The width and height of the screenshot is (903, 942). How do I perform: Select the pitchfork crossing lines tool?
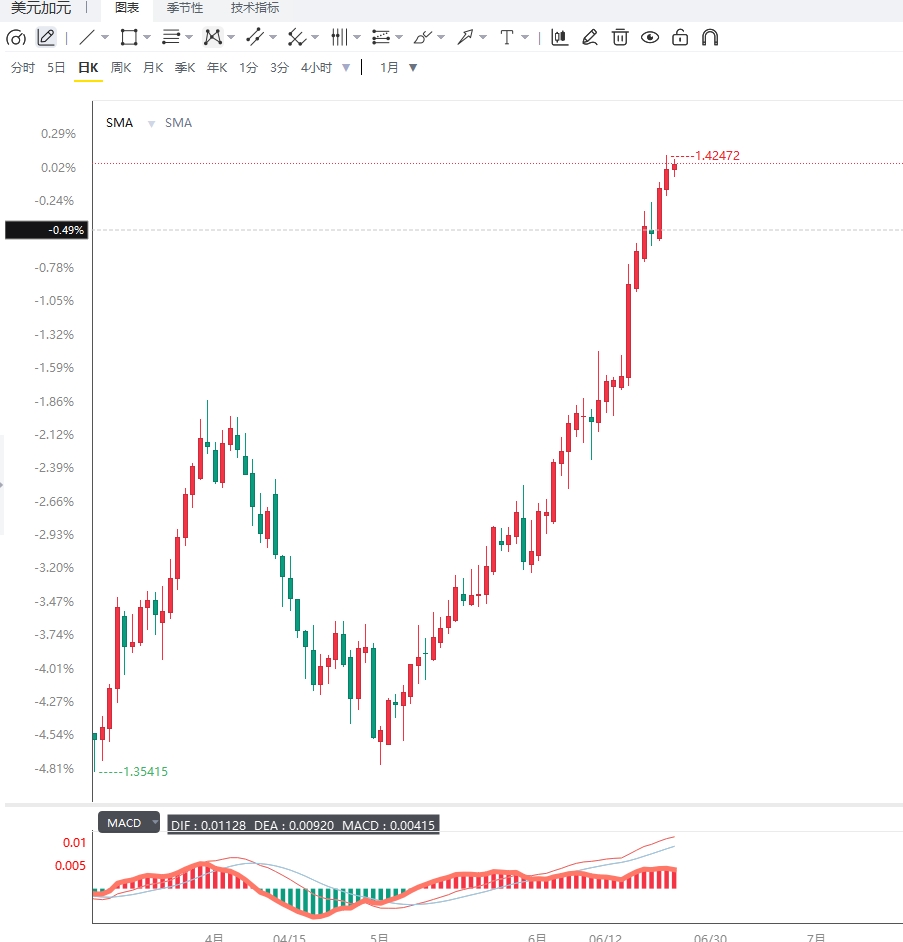click(297, 37)
